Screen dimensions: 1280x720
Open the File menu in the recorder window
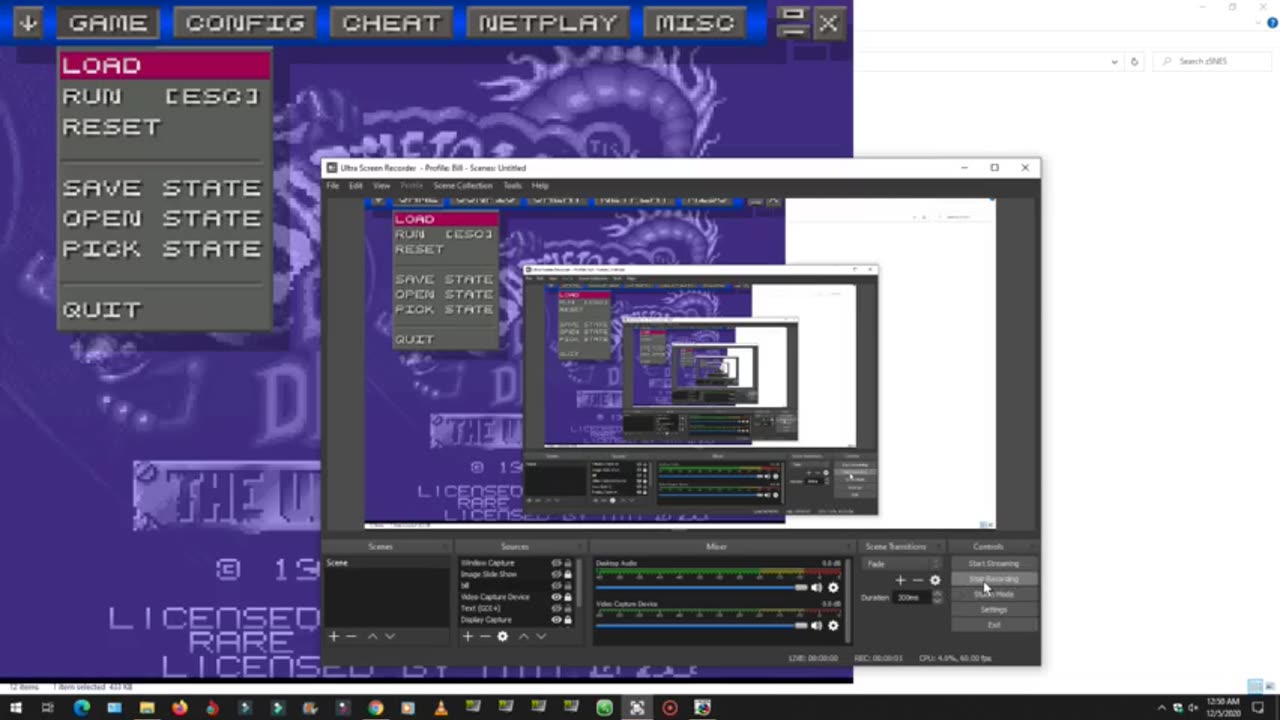(333, 186)
